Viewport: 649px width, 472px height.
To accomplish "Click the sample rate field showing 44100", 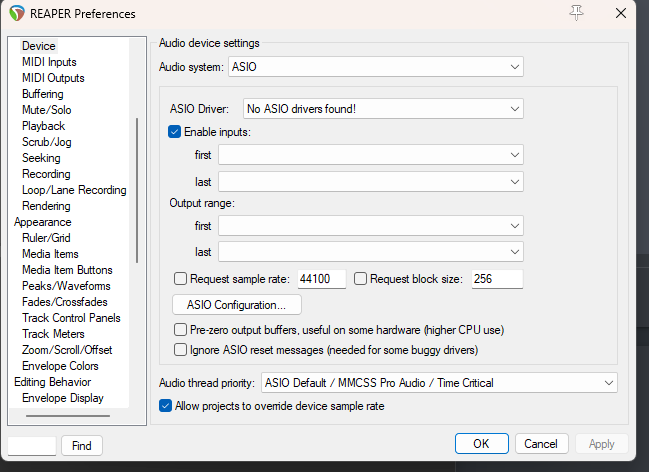I will click(321, 279).
